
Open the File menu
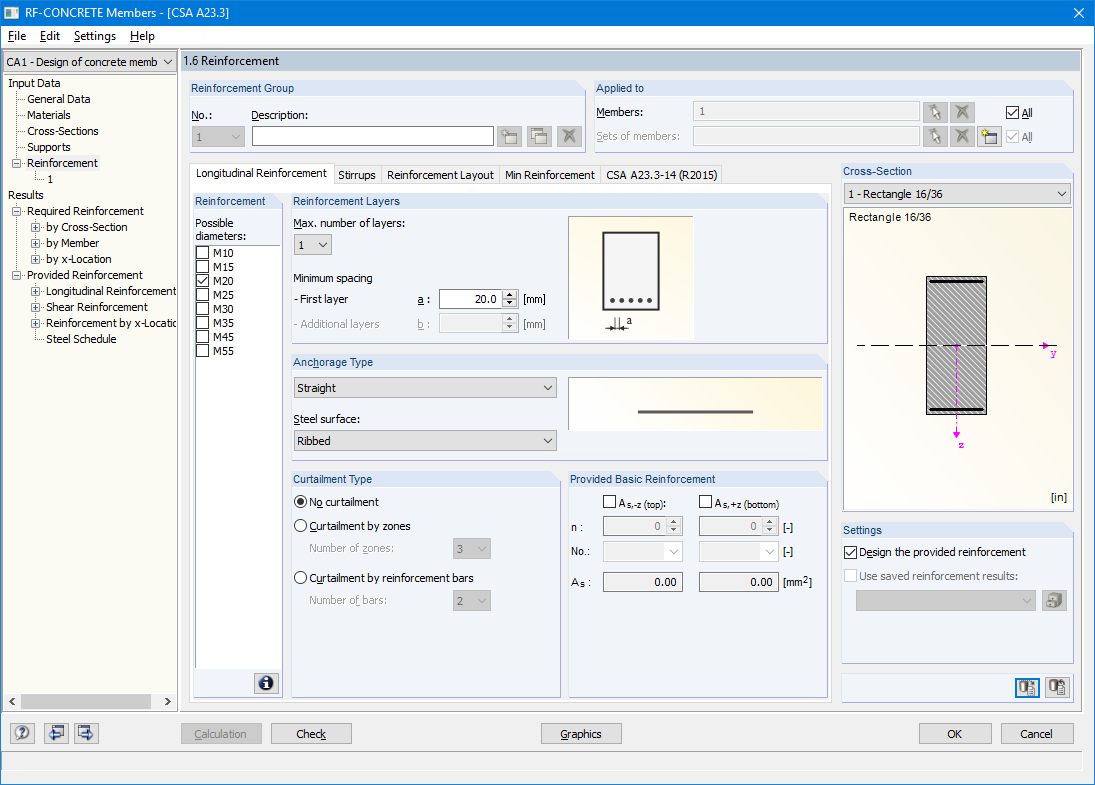17,36
